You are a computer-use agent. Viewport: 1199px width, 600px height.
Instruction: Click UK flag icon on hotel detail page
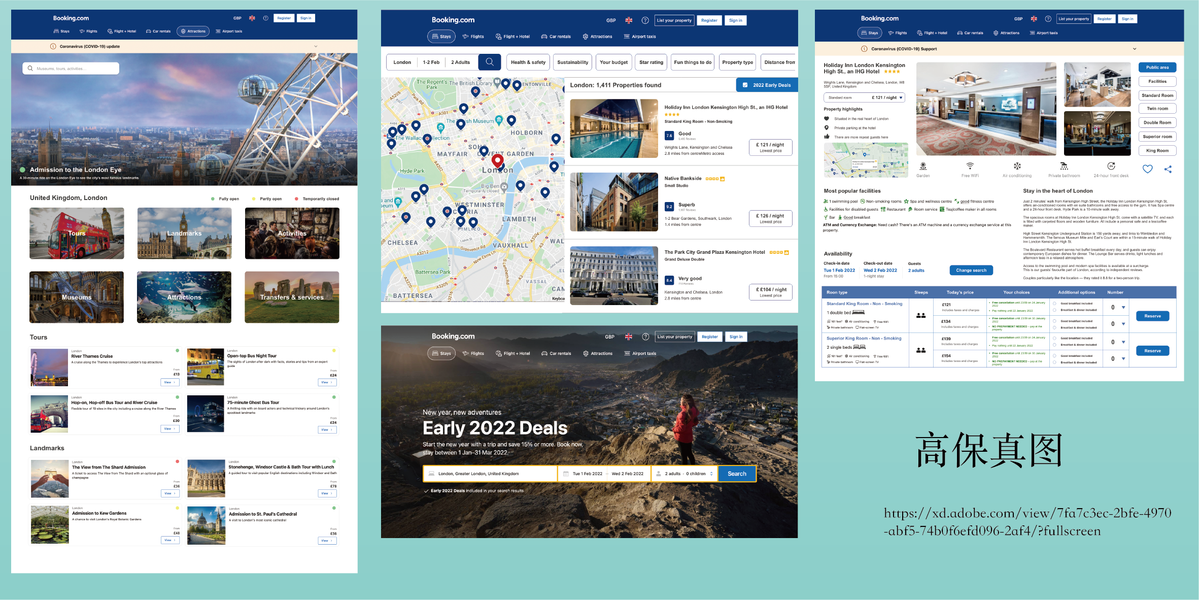pos(1034,18)
